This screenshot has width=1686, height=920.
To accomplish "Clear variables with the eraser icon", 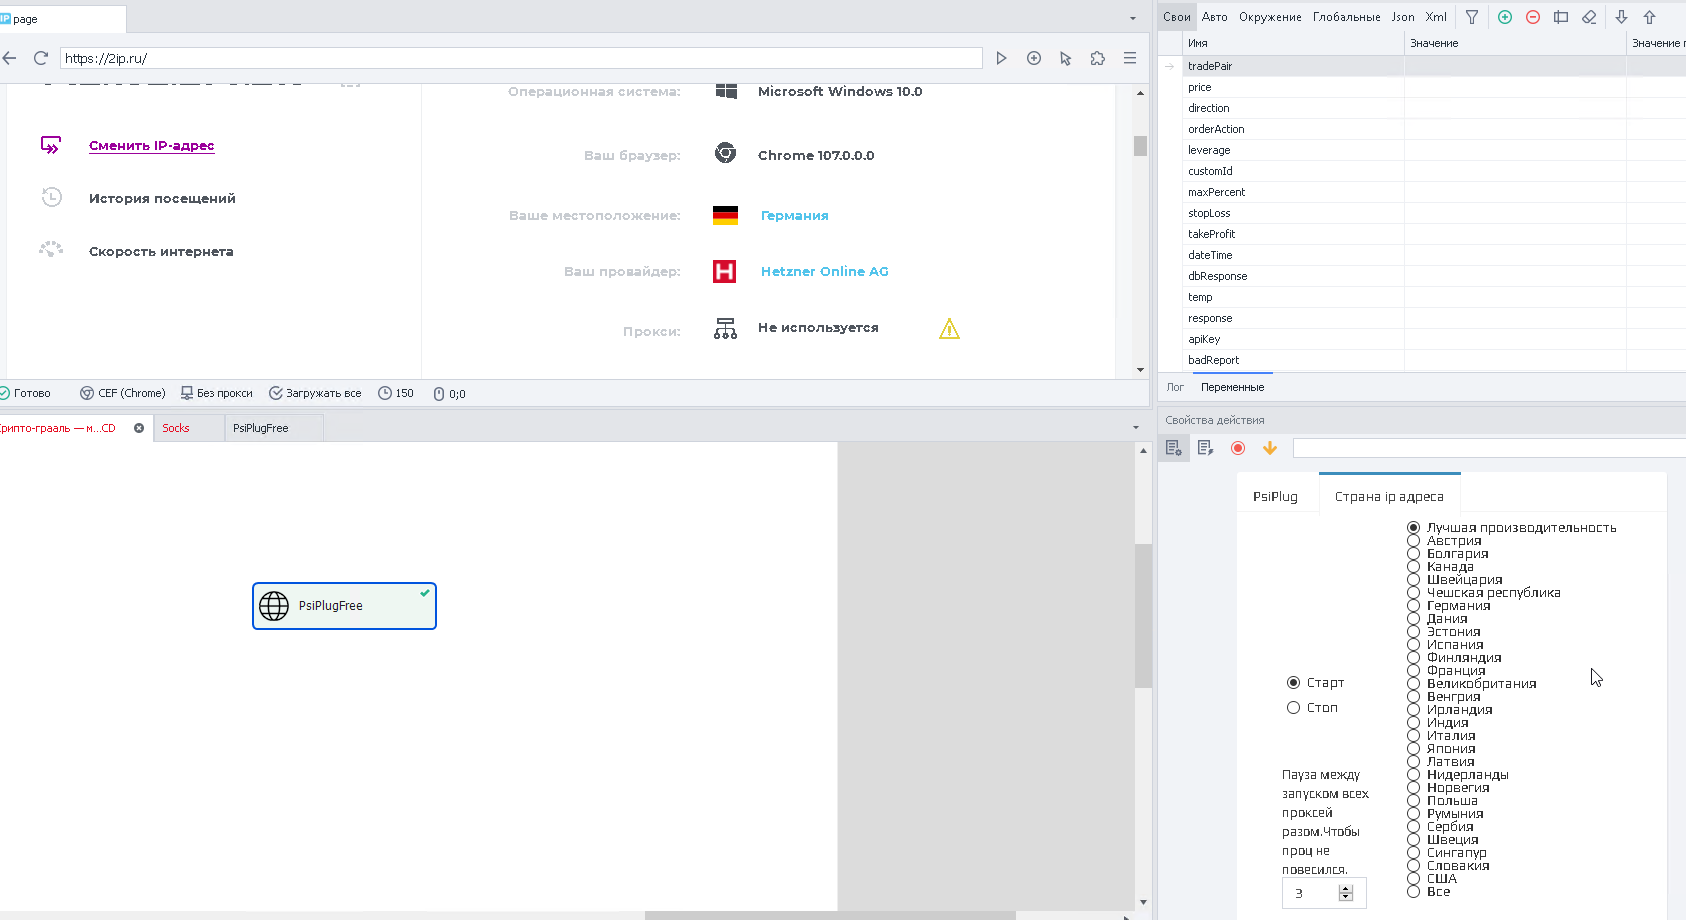I will click(x=1589, y=17).
